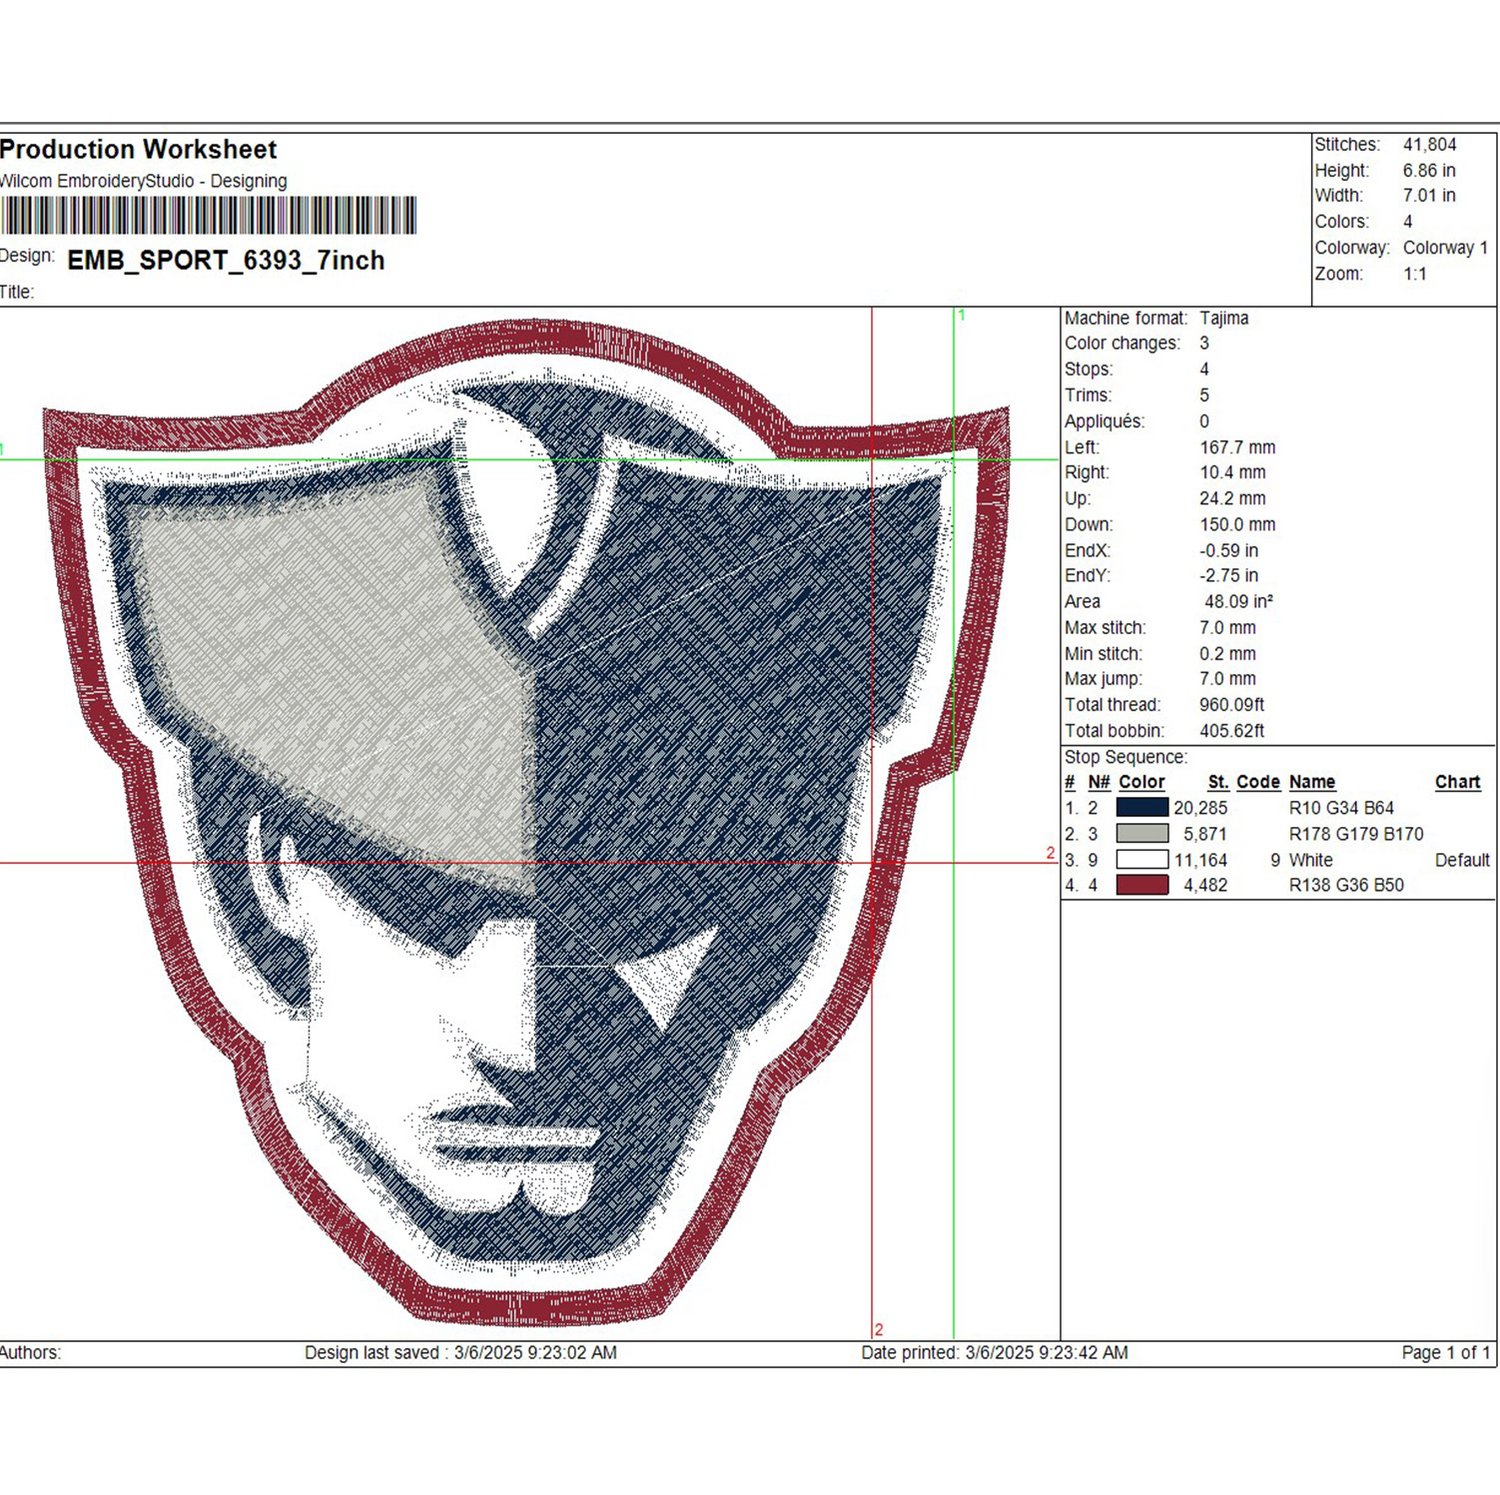Click the down value "150.0 mm"
The height and width of the screenshot is (1495, 1500).
pos(1237,525)
